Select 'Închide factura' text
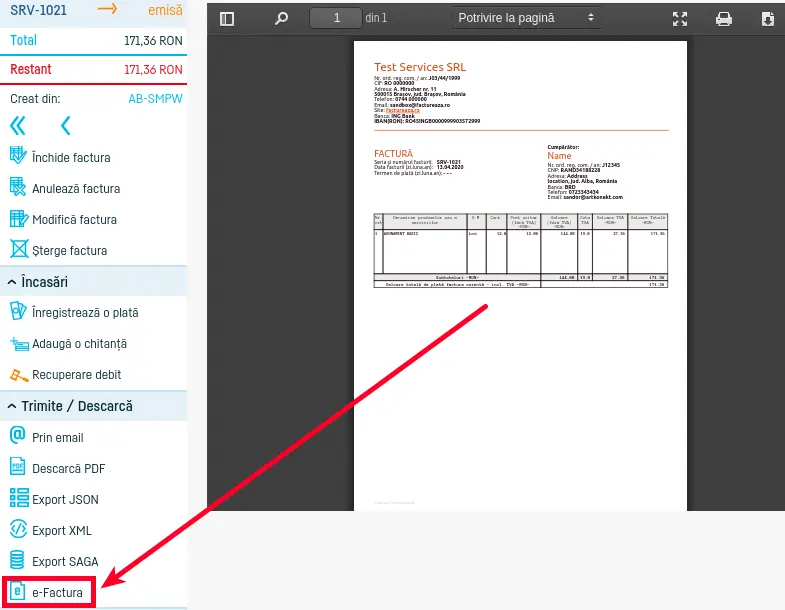The height and width of the screenshot is (610, 785). tap(71, 158)
